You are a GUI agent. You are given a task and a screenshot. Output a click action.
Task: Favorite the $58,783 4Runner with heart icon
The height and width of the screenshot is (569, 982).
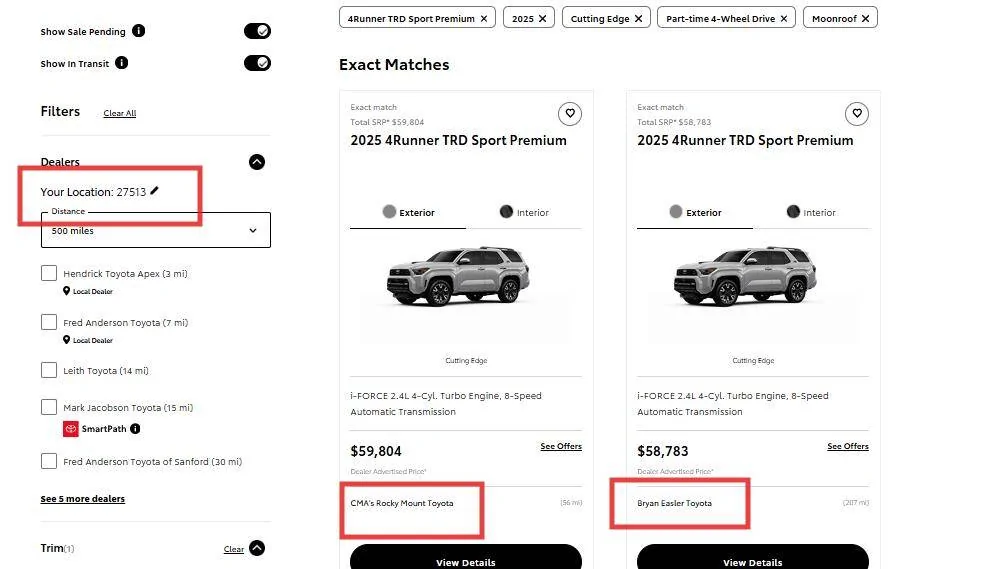tap(856, 113)
